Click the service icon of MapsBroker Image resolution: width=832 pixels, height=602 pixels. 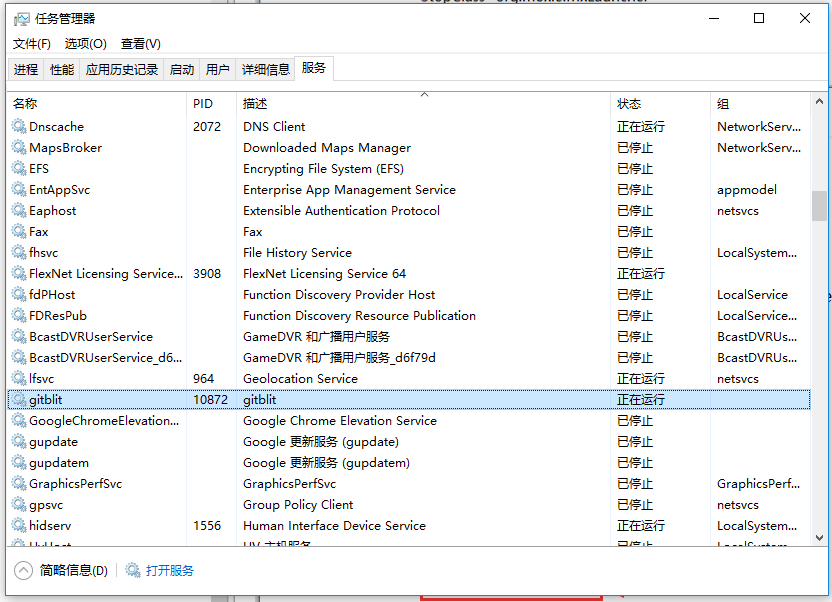click(19, 147)
